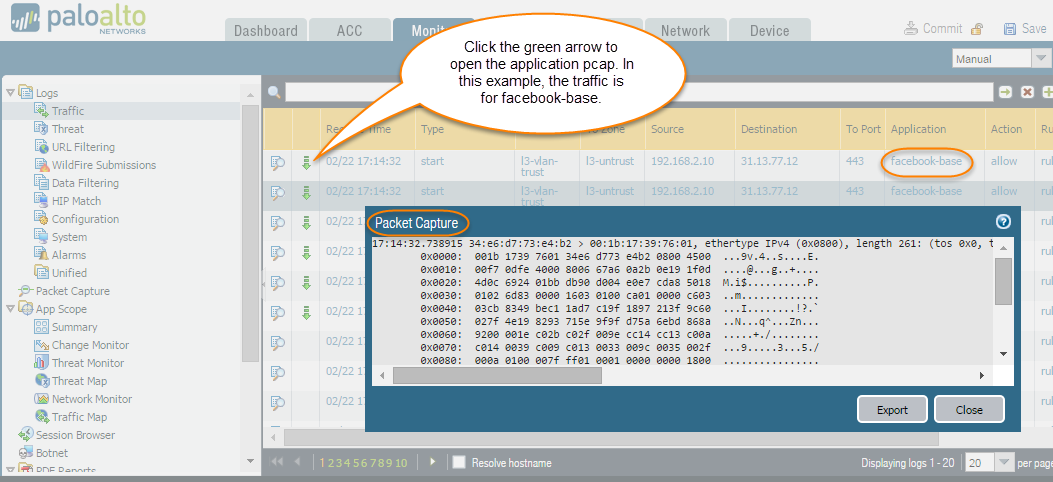Image resolution: width=1053 pixels, height=482 pixels.
Task: Apply filter with green arrow icon
Action: coord(1005,92)
